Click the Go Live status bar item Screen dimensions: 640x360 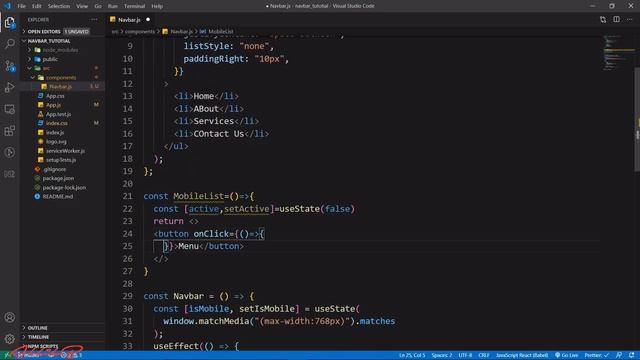(x=567, y=355)
